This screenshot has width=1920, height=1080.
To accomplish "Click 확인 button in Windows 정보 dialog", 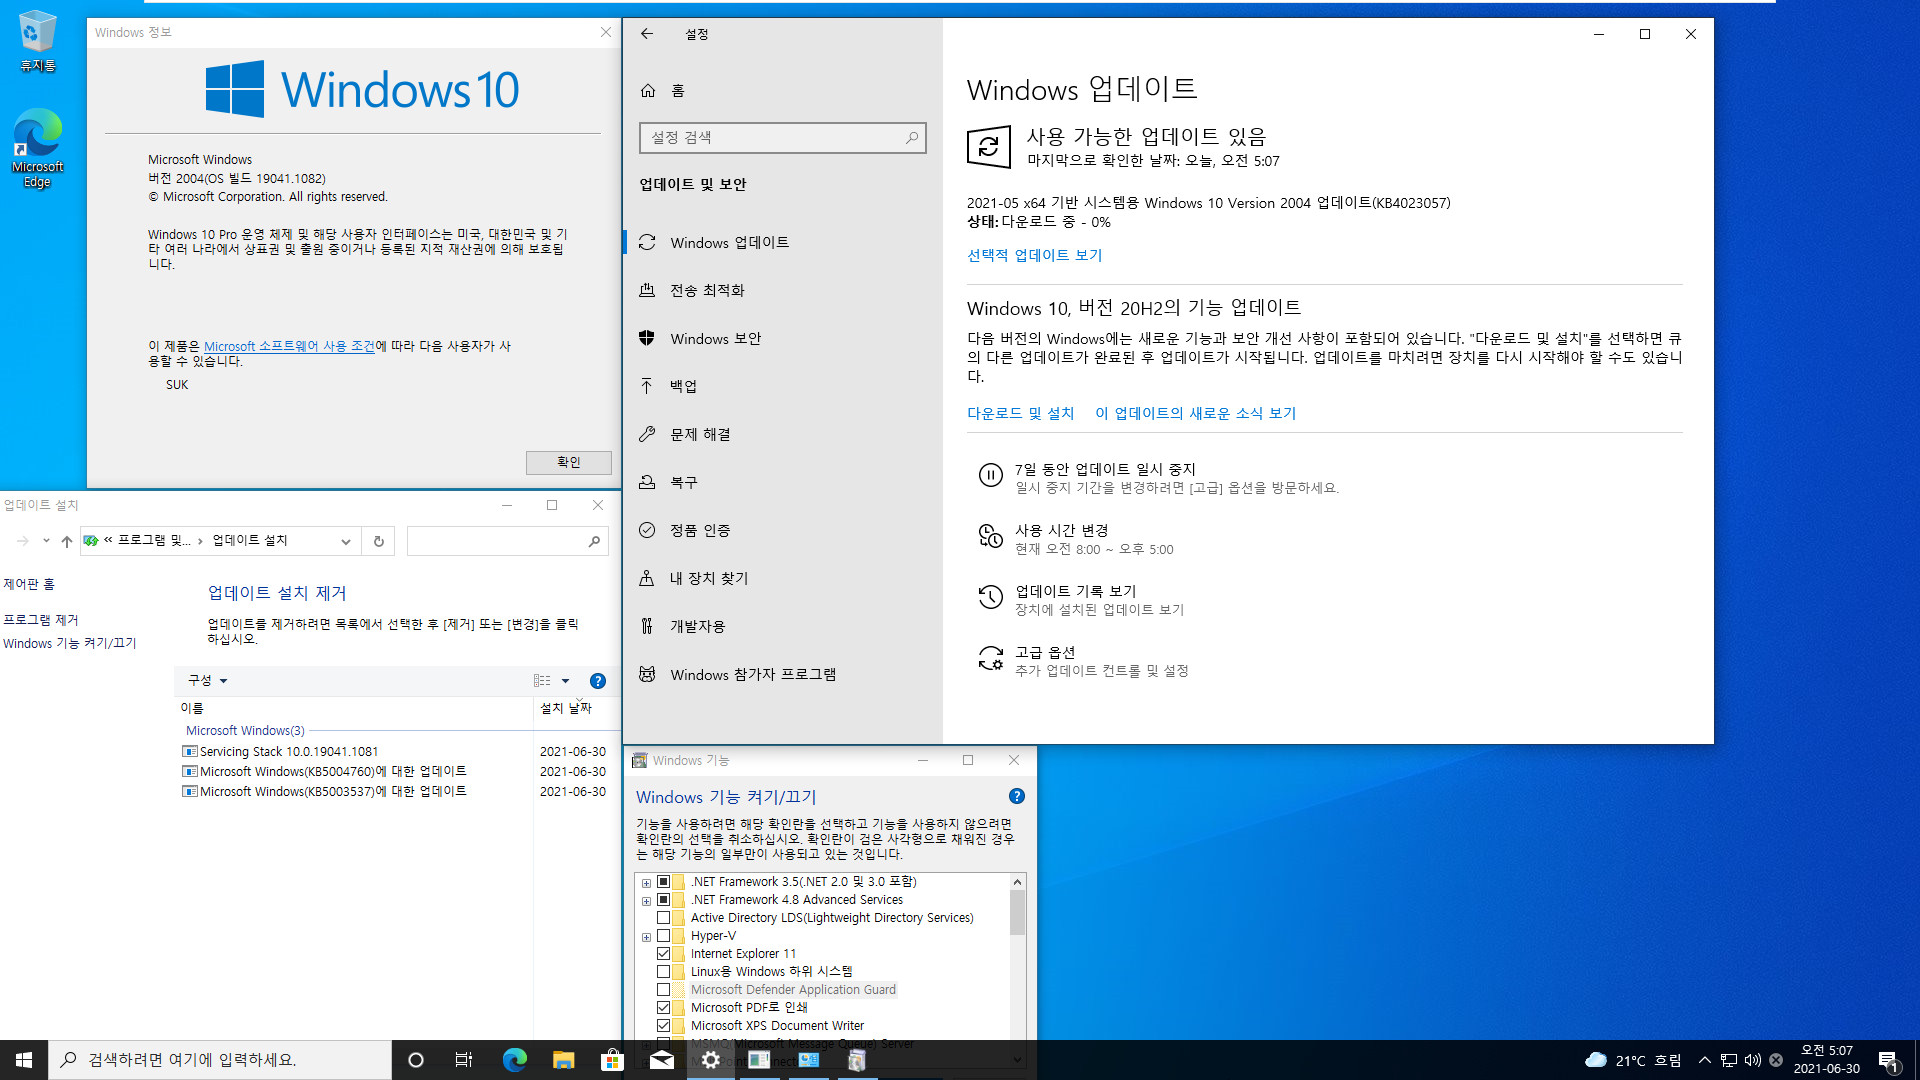I will click(568, 462).
